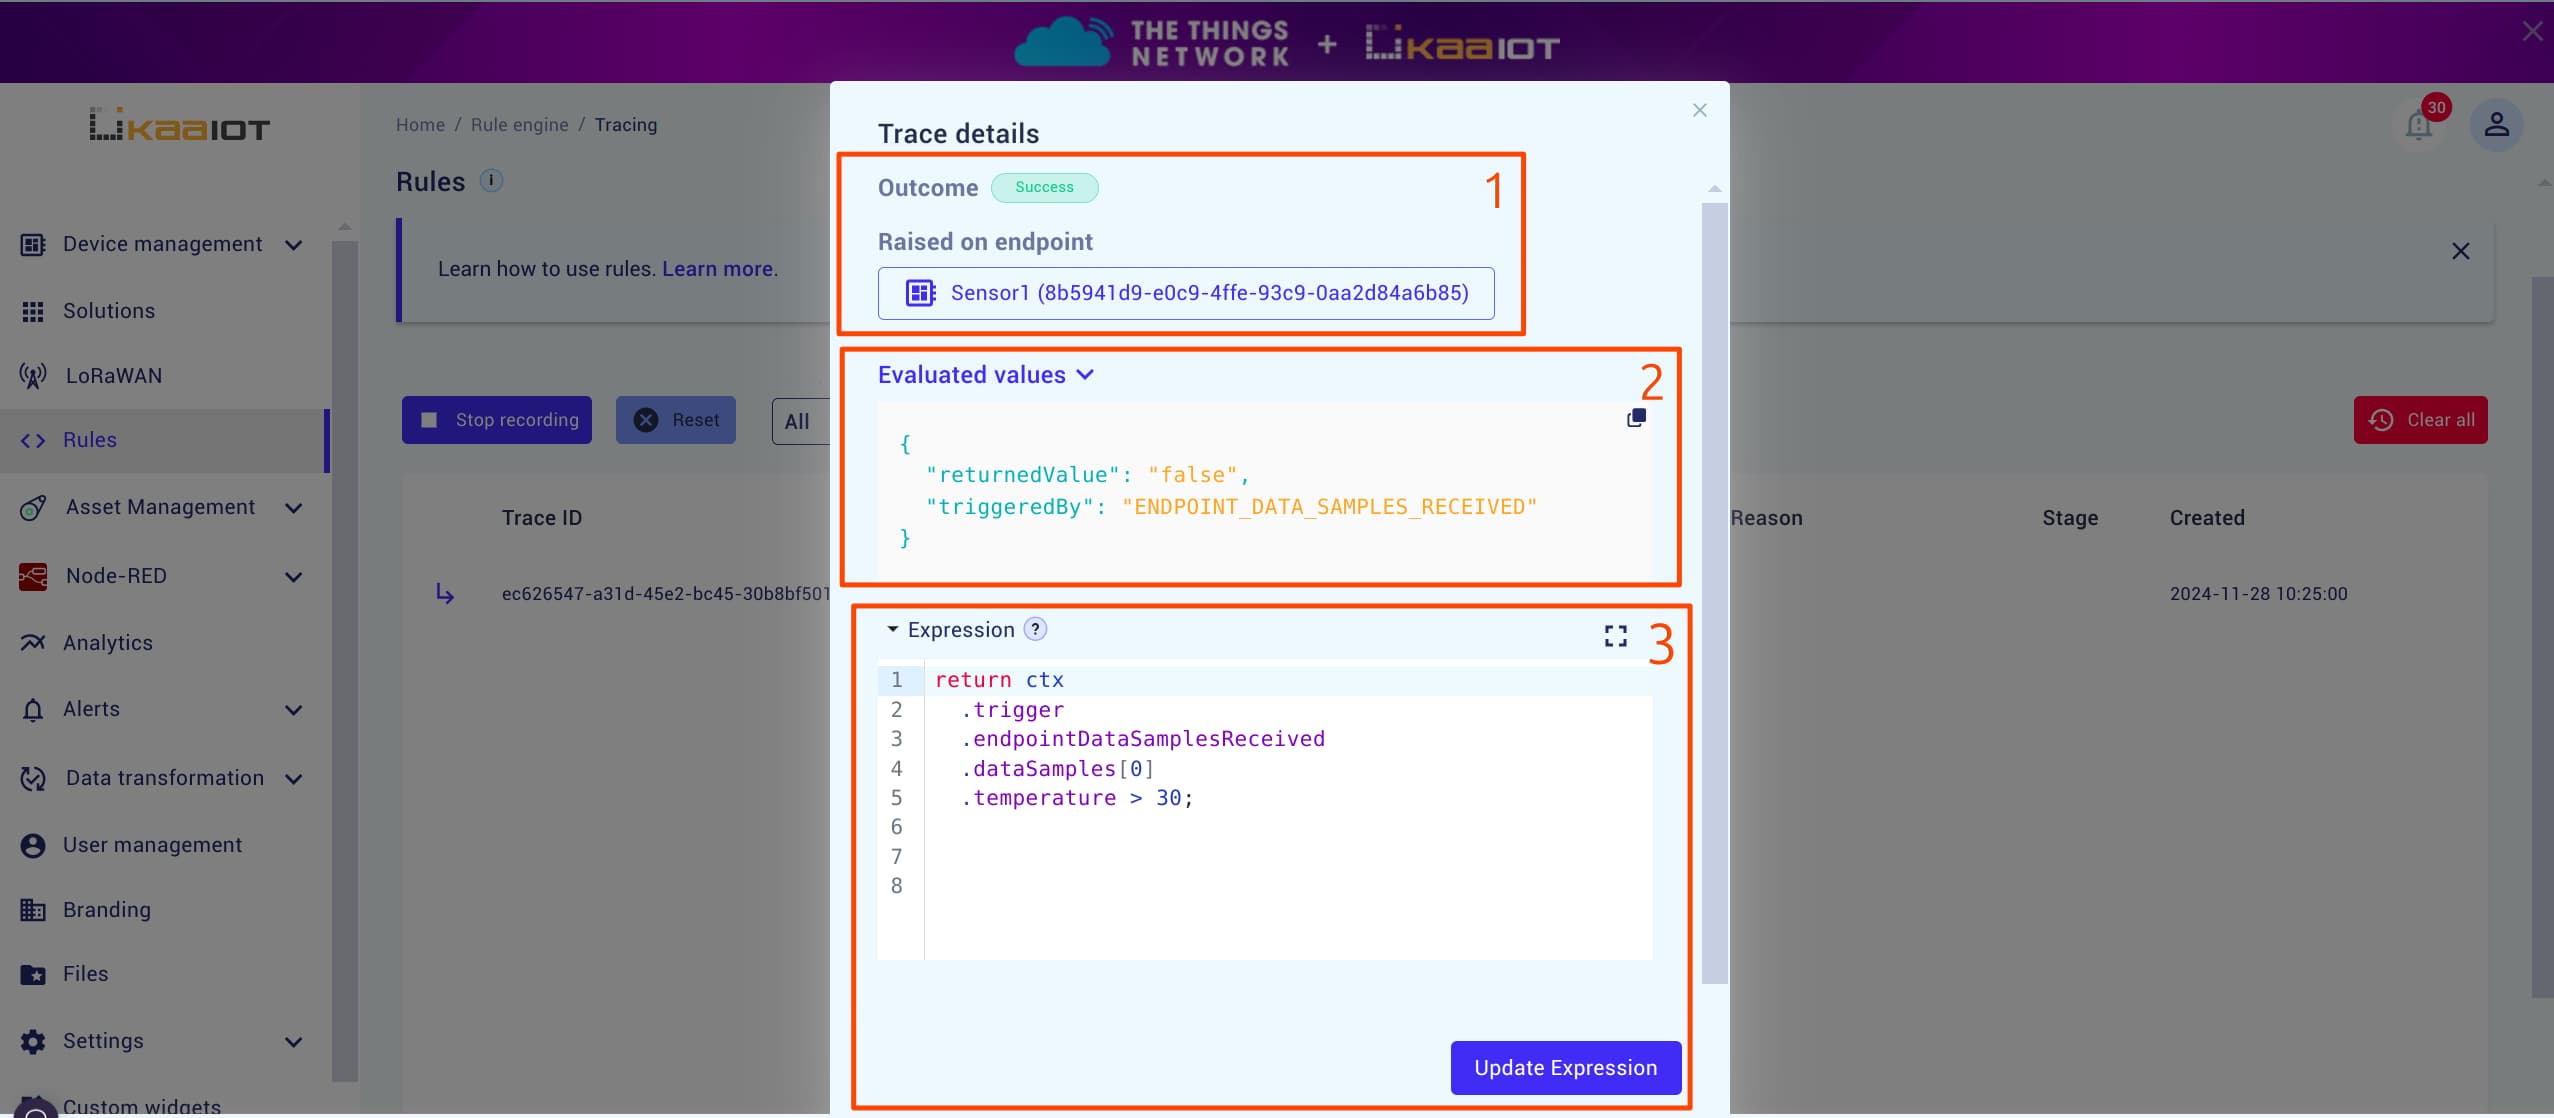Click the Update Expression button
The height and width of the screenshot is (1118, 2554).
click(x=1564, y=1067)
